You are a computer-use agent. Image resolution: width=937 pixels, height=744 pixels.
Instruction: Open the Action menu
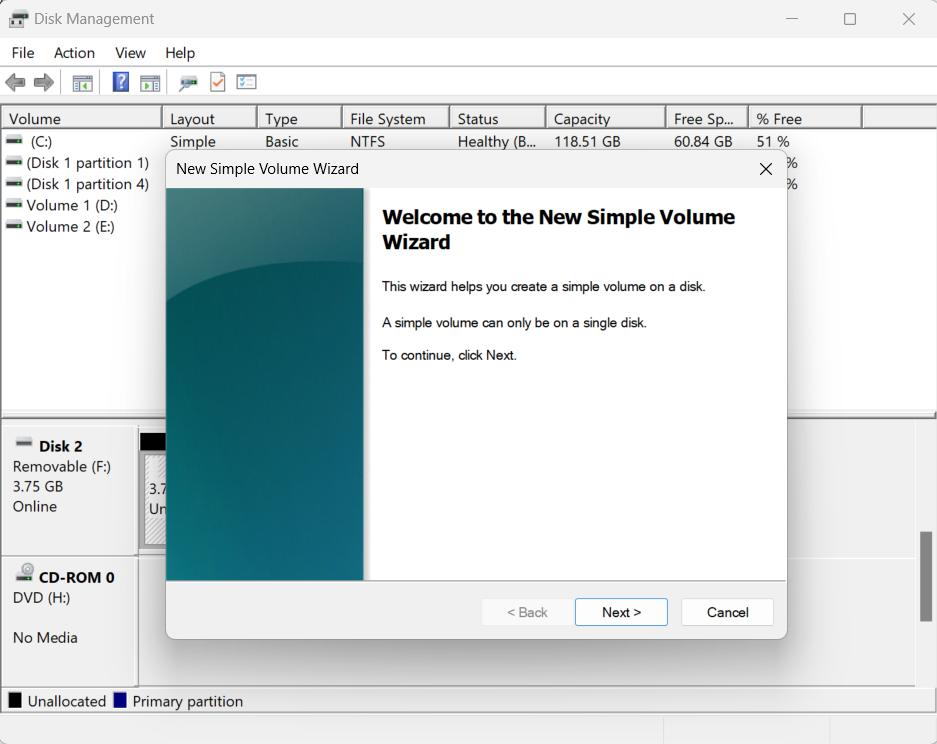click(x=74, y=53)
